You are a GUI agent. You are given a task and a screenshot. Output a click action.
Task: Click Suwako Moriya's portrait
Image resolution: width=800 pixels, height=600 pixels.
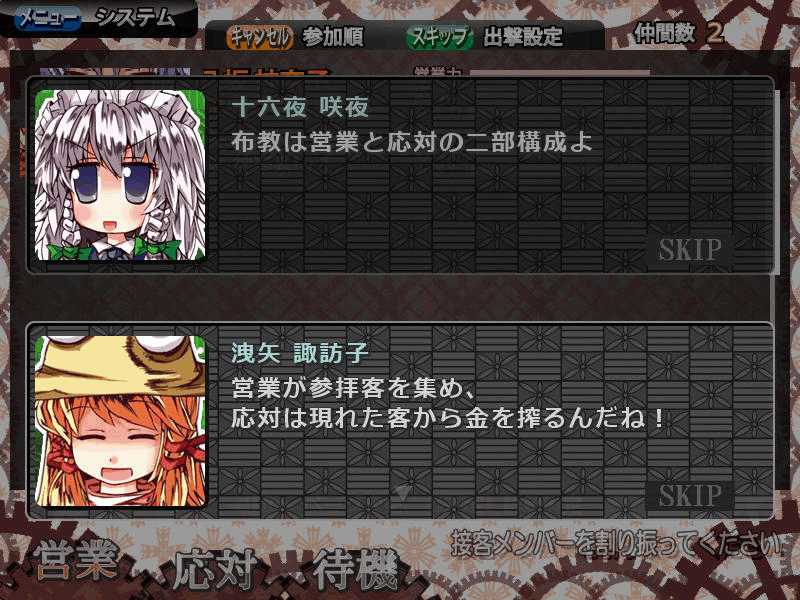click(120, 421)
